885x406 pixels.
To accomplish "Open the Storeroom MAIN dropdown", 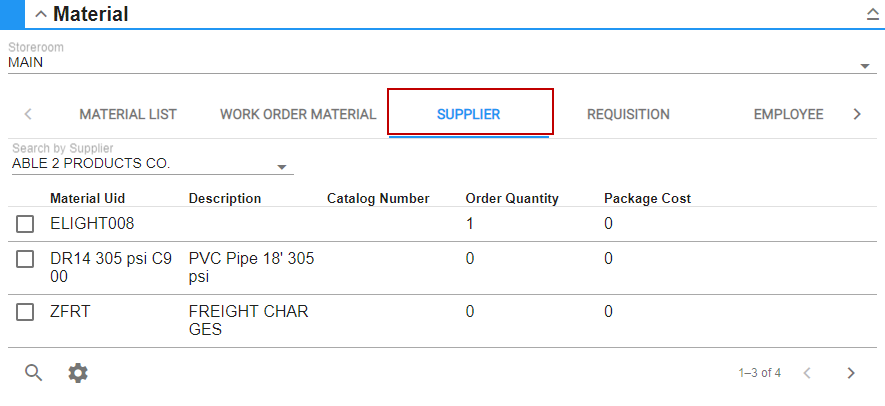I will tap(865, 67).
